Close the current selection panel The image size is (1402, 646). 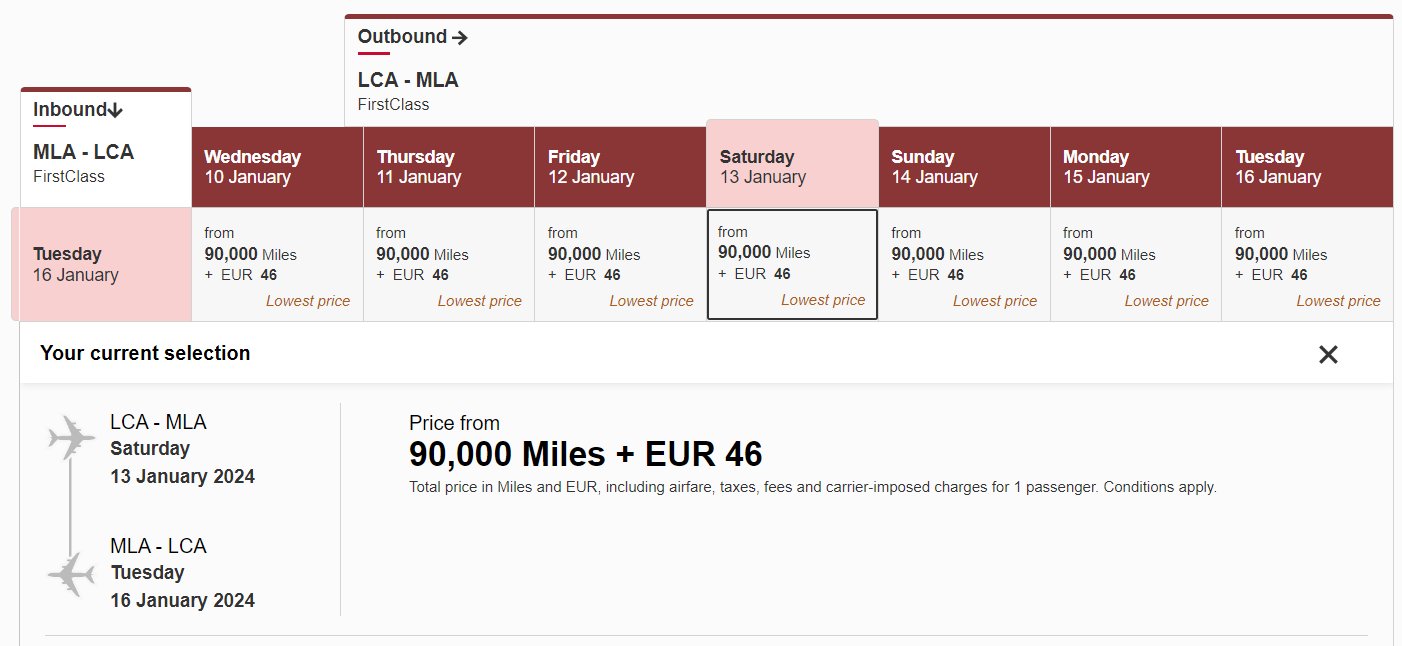tap(1328, 354)
